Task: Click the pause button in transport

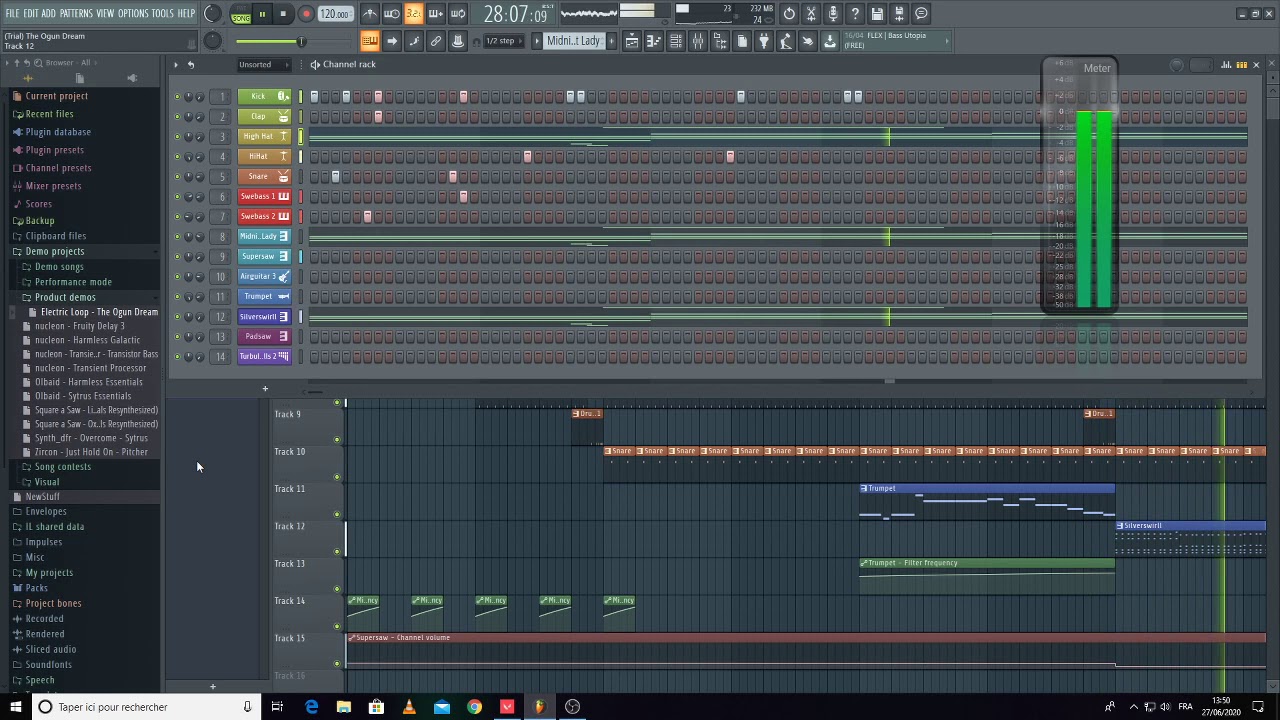Action: pos(262,14)
